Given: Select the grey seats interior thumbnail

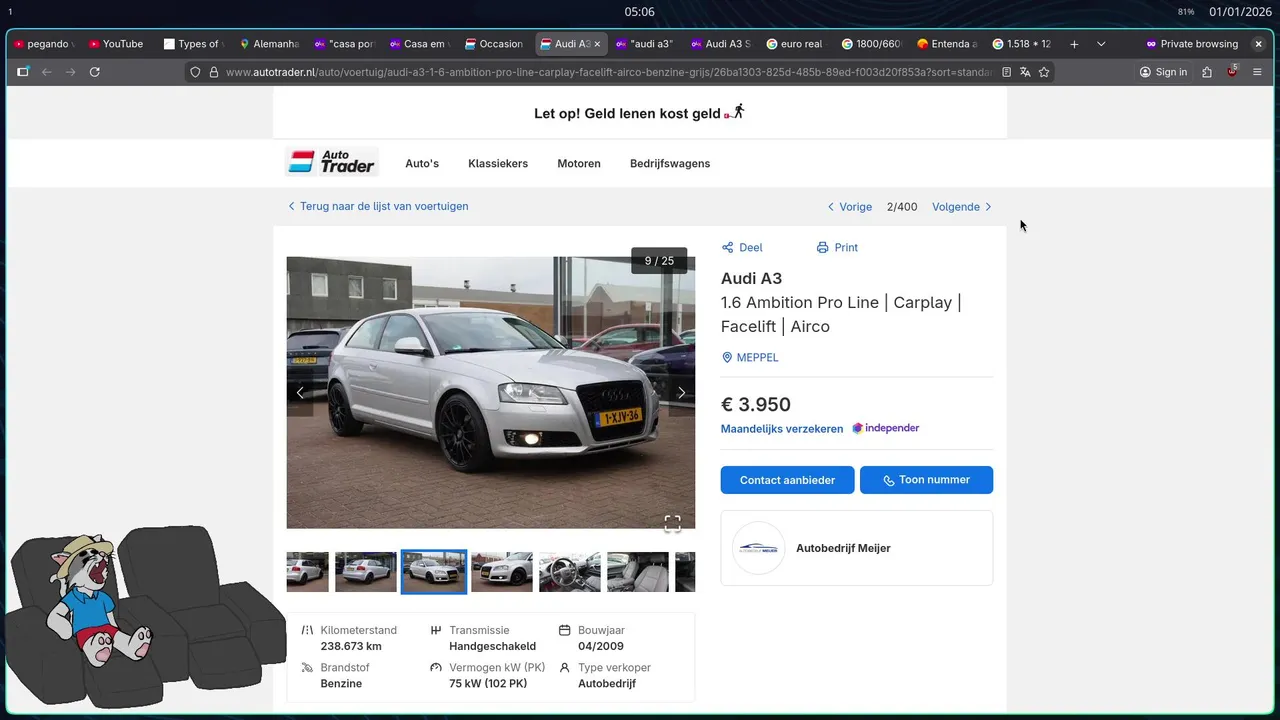Looking at the screenshot, I should (638, 572).
